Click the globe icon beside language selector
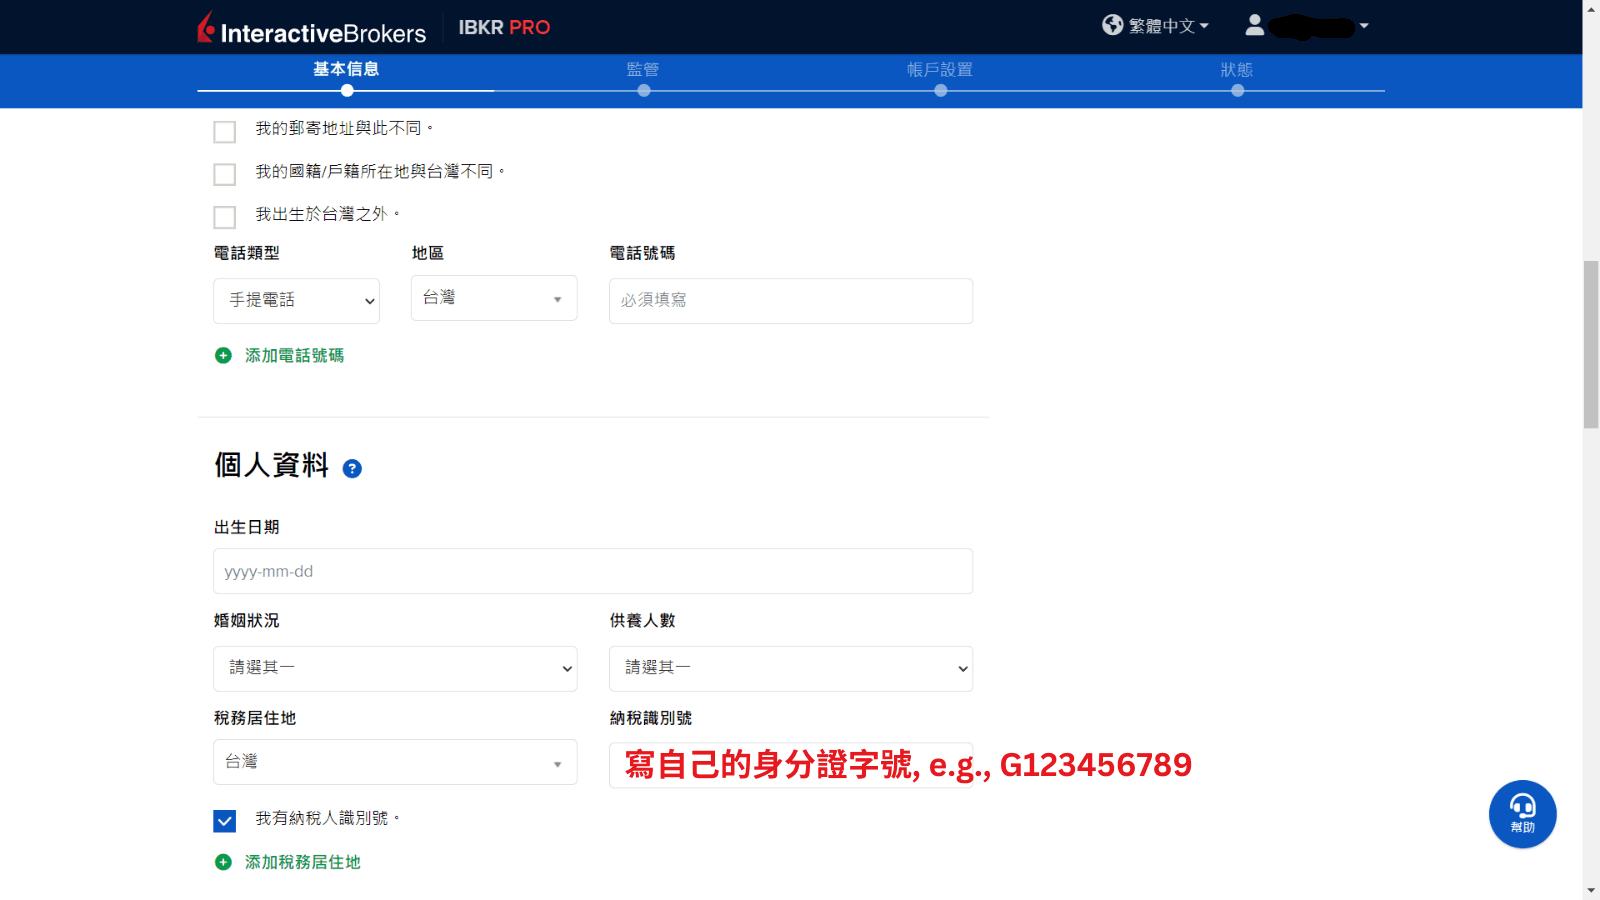 1111,25
